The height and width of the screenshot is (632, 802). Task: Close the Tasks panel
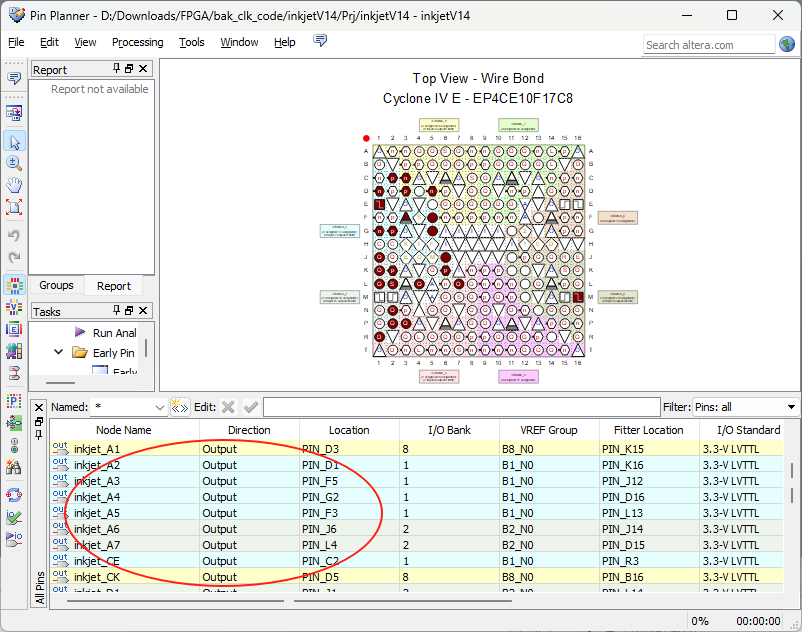(x=143, y=310)
